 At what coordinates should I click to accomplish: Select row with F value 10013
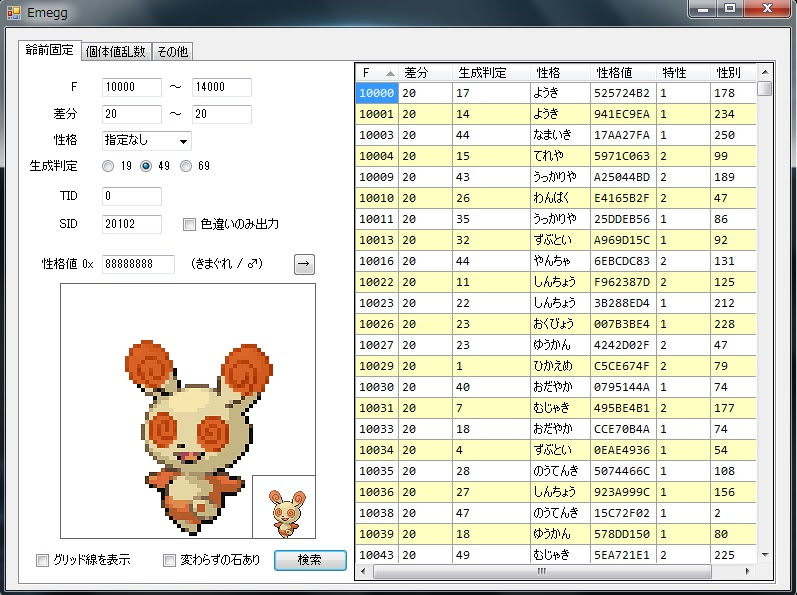[x=556, y=240]
